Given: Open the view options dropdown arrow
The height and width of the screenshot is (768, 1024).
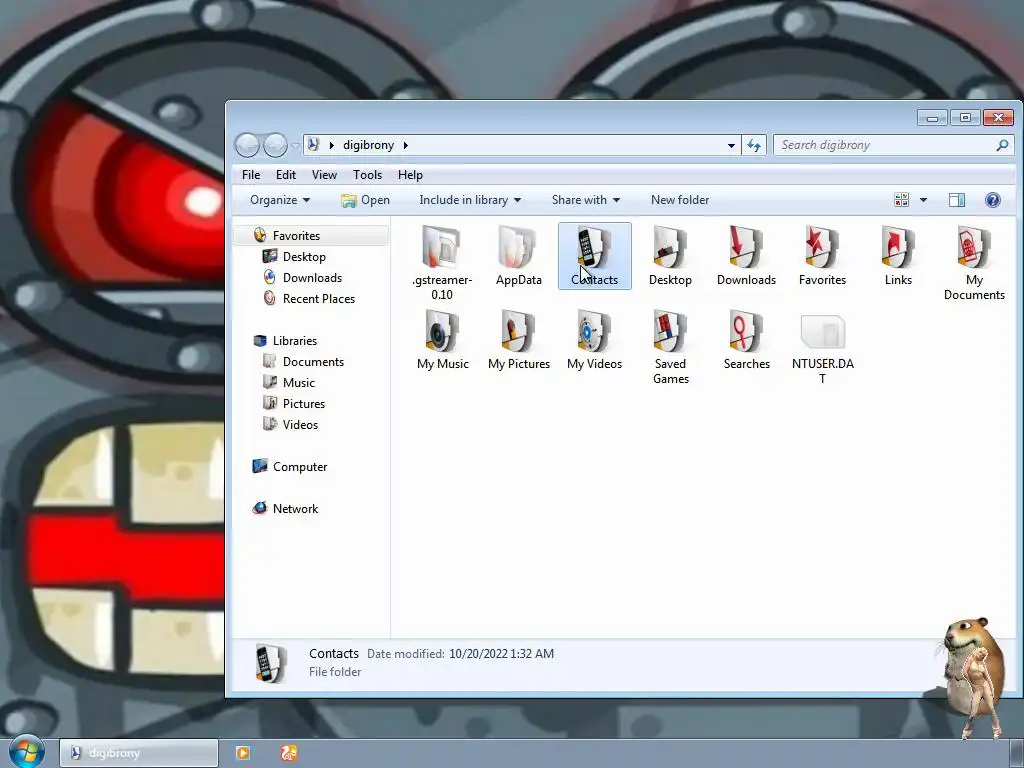Looking at the screenshot, I should [x=923, y=200].
